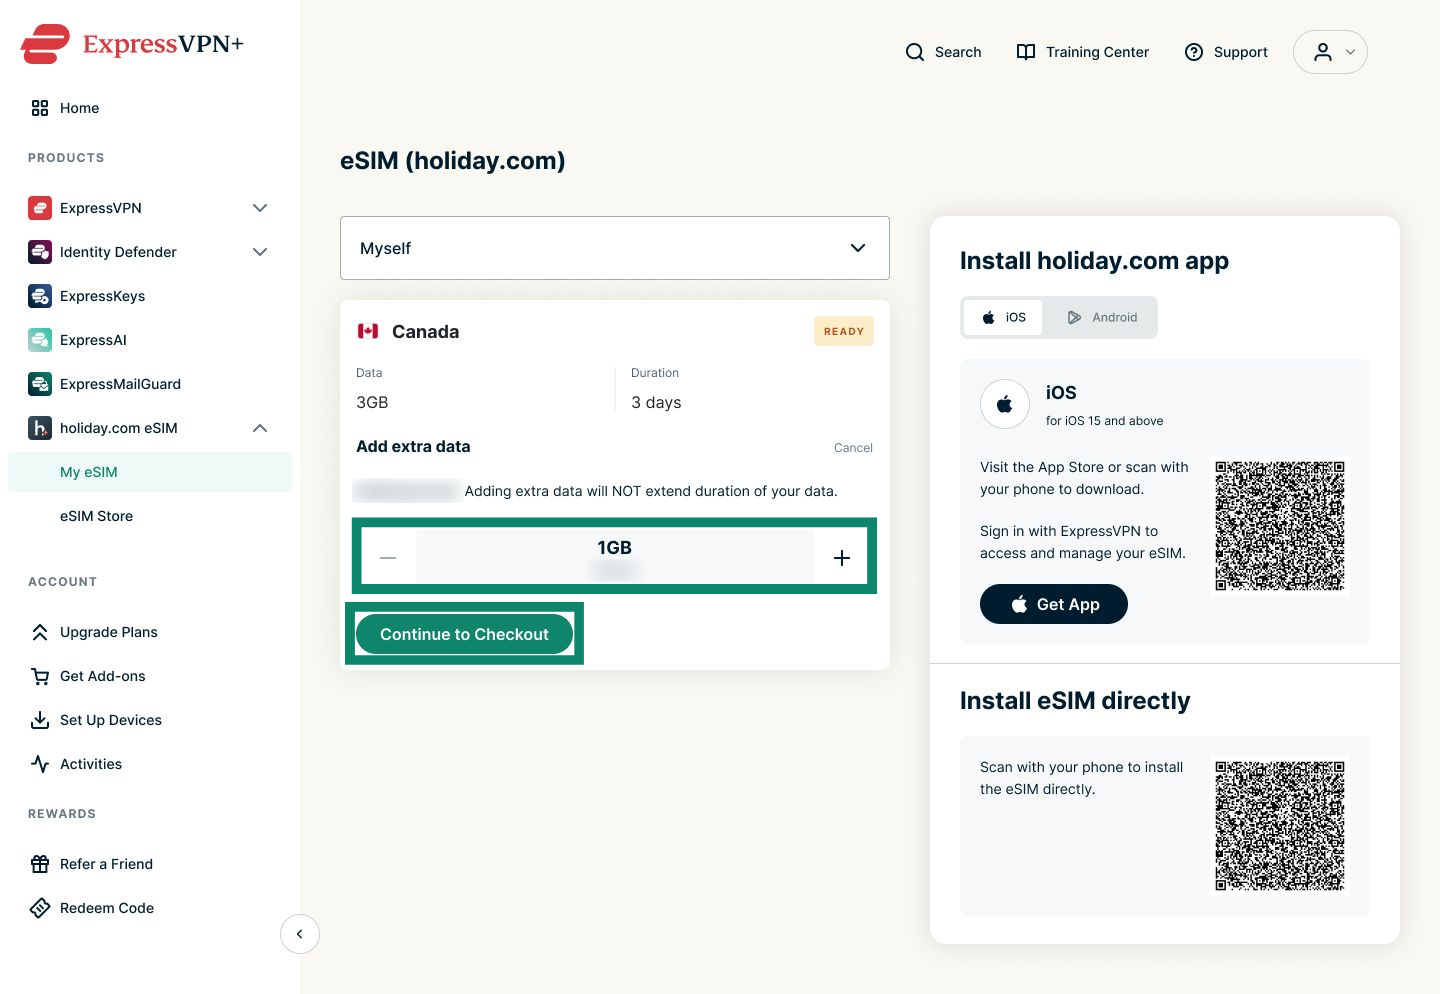Collapse the sidebar with arrow button
Image resolution: width=1440 pixels, height=994 pixels.
point(300,934)
